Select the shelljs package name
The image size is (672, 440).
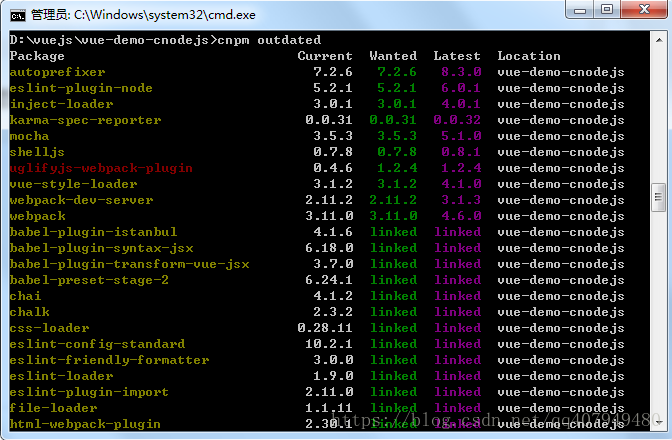(37, 152)
